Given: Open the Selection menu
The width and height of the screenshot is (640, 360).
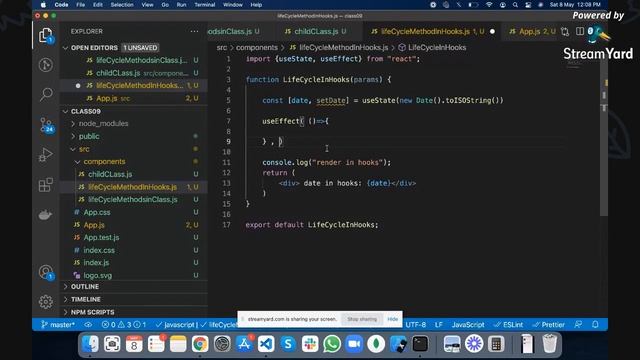Looking at the screenshot, I should tap(122, 5).
